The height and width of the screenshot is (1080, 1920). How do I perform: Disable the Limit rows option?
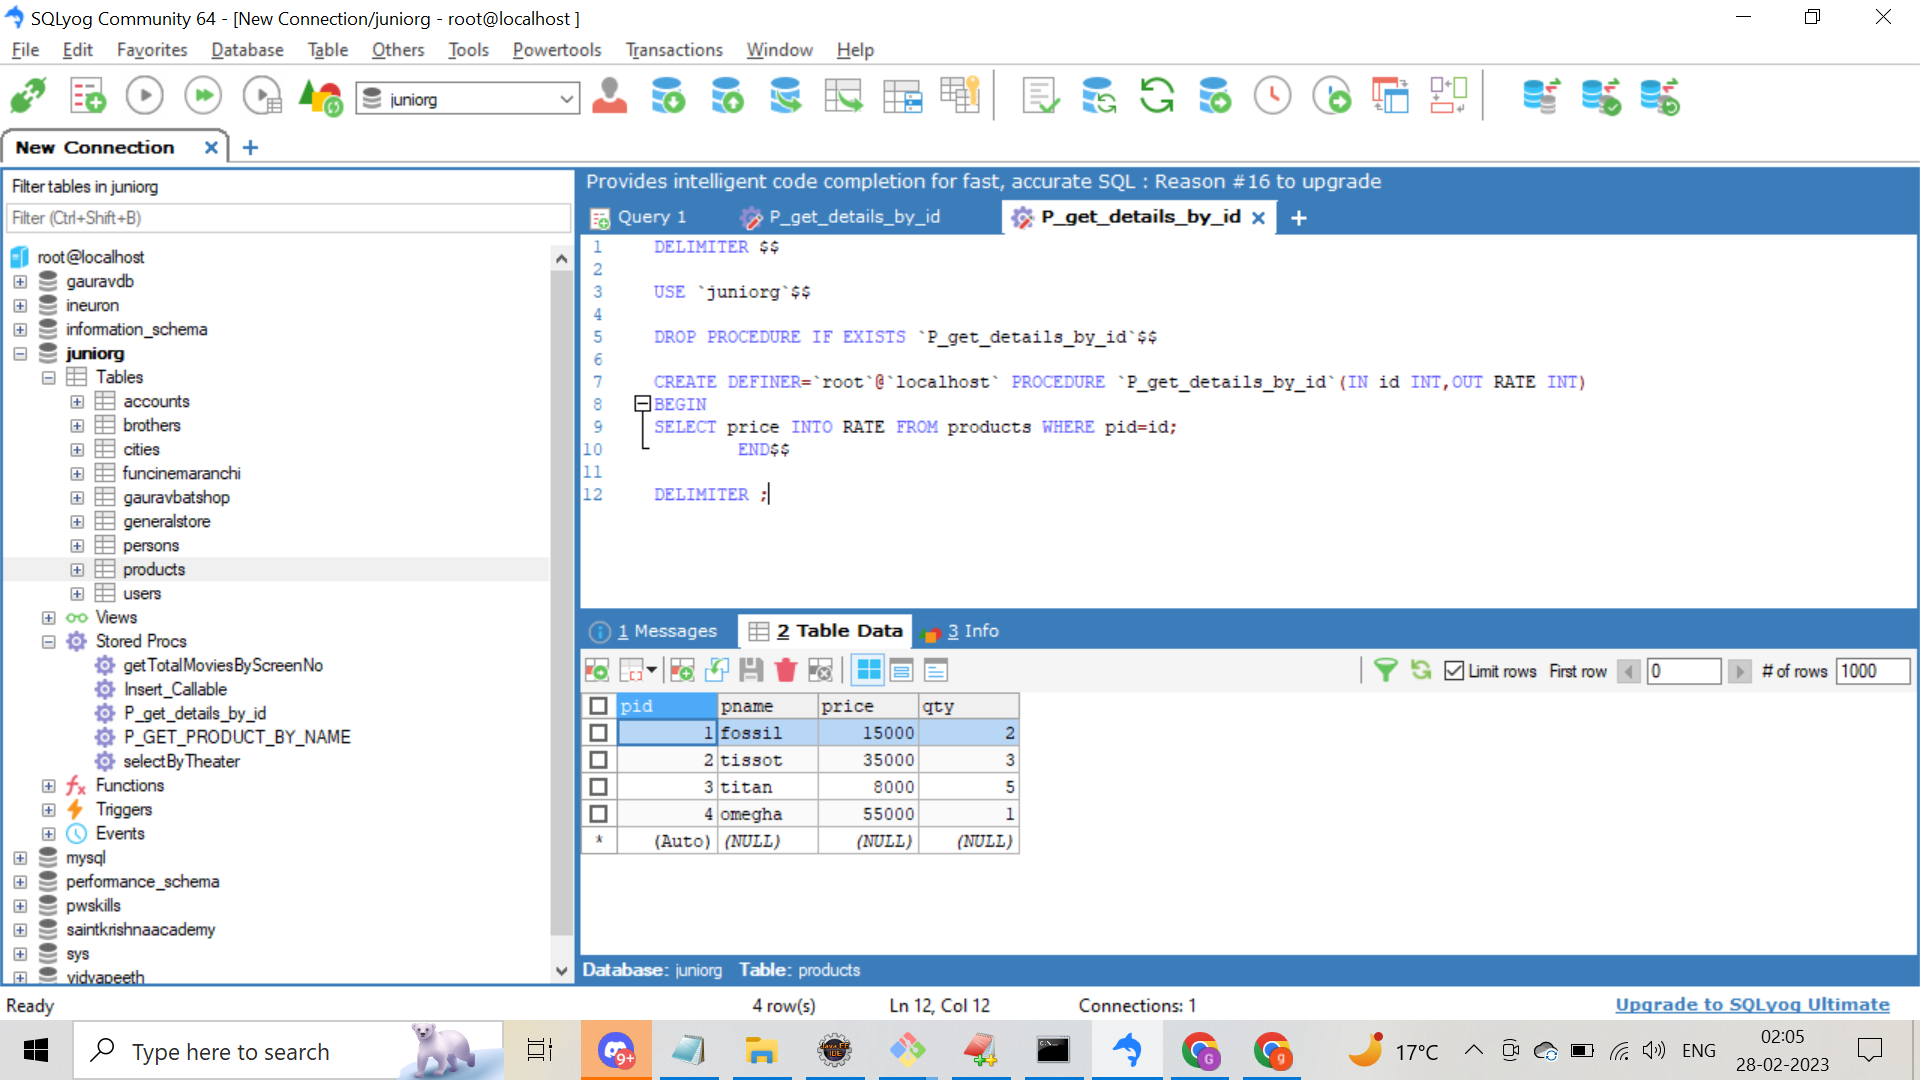click(1454, 671)
